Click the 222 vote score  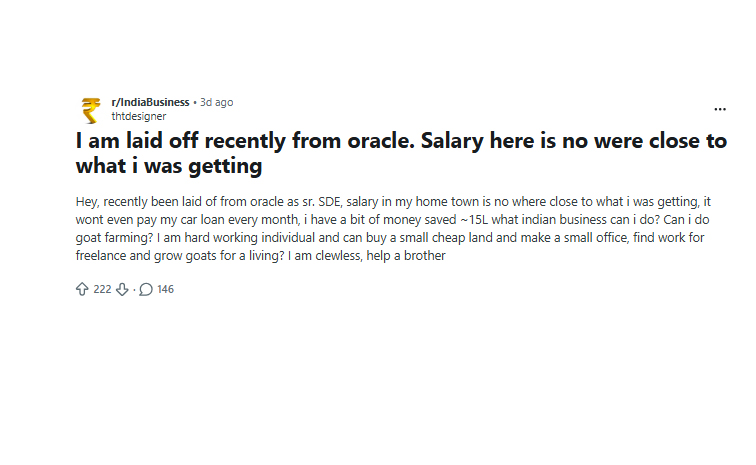pos(102,289)
